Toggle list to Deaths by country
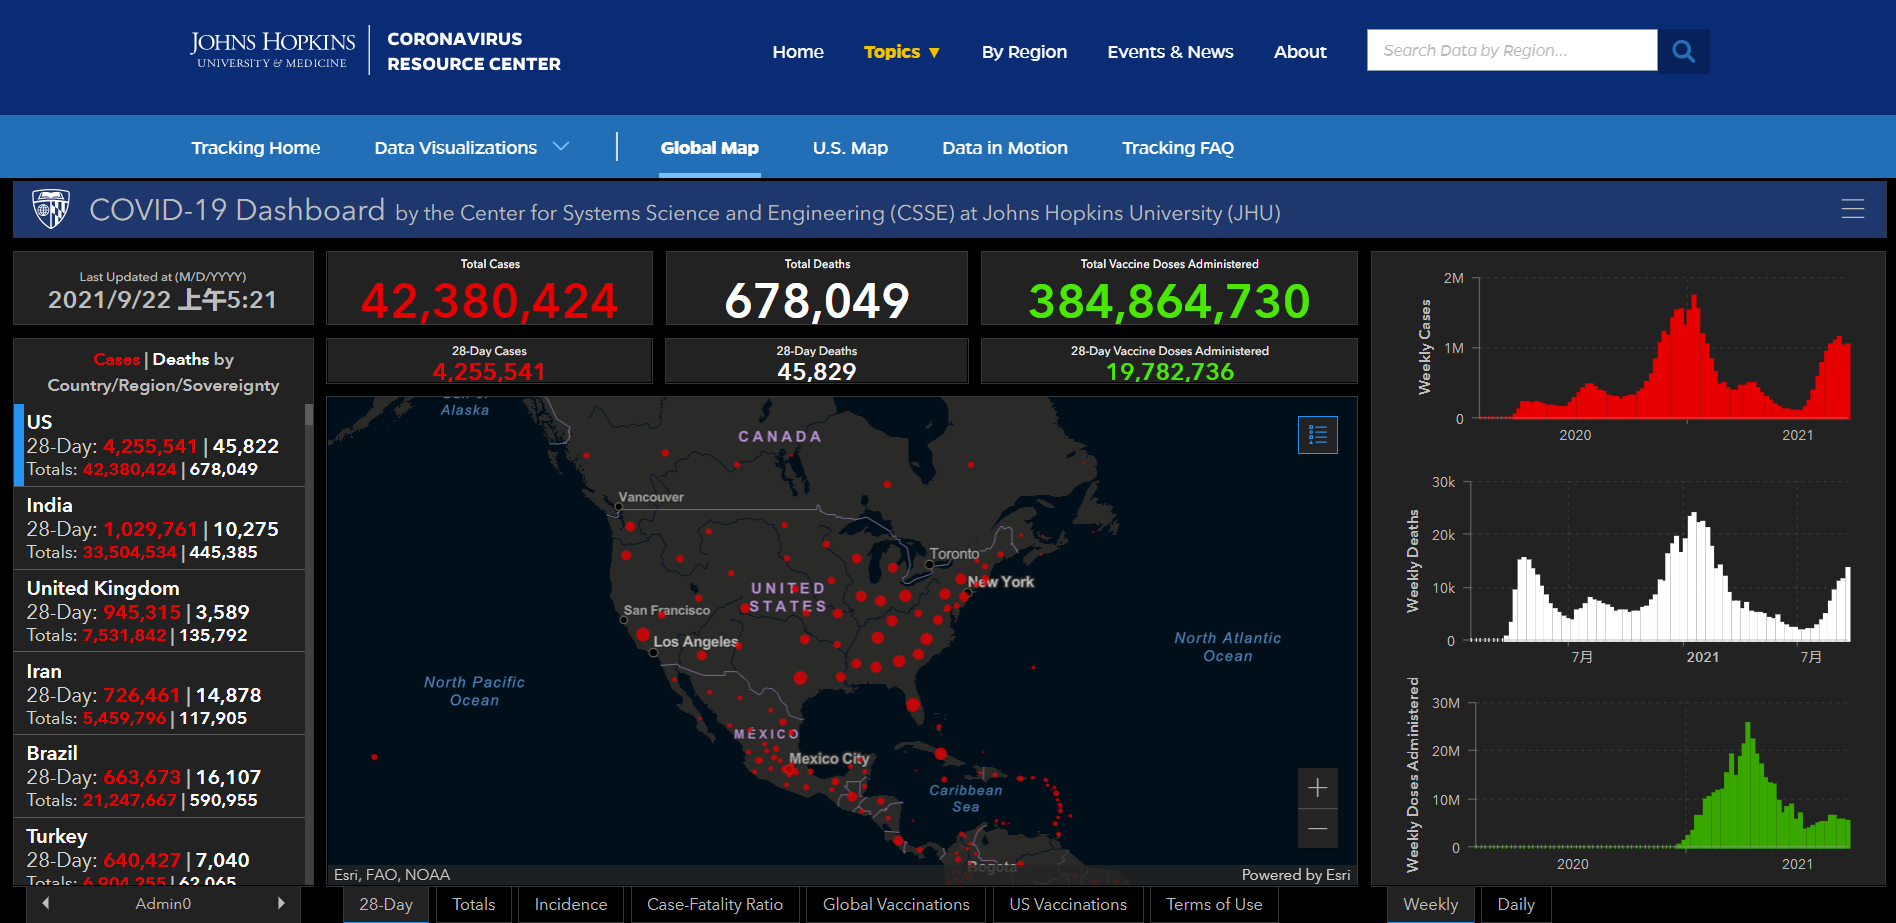This screenshot has height=923, width=1896. [180, 359]
